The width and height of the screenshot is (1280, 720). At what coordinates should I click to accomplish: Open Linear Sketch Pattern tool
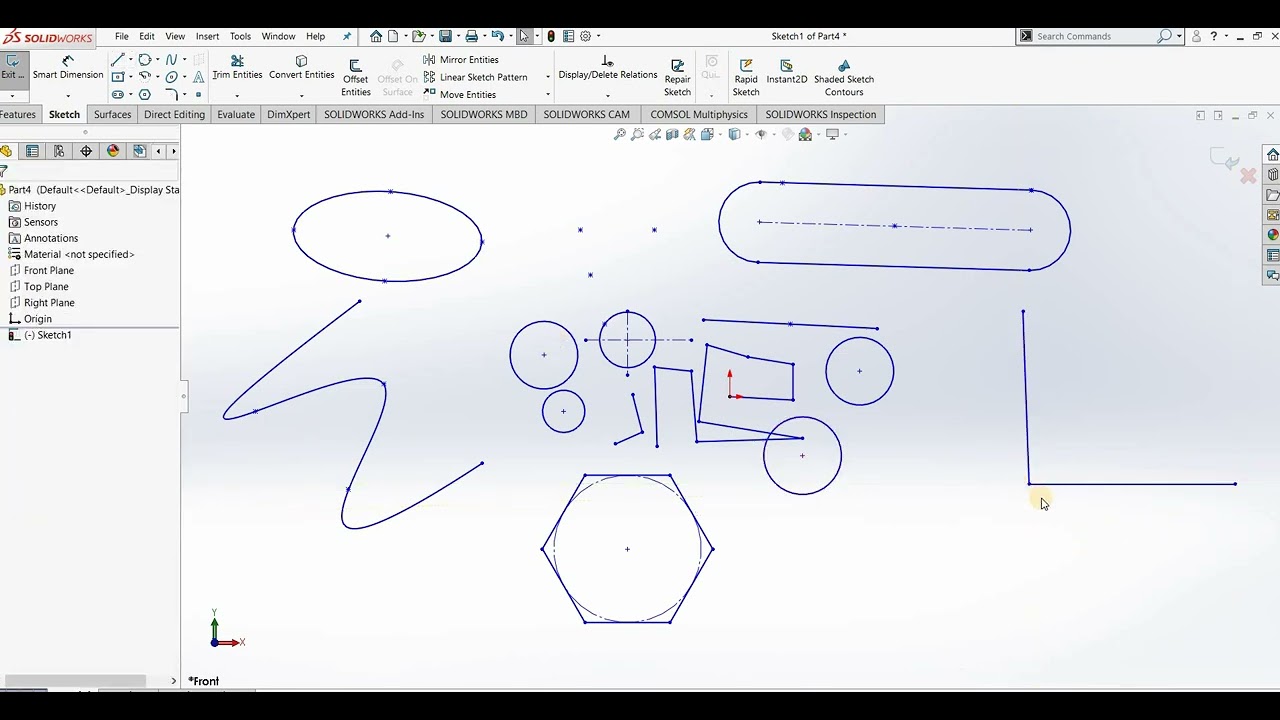[x=475, y=77]
